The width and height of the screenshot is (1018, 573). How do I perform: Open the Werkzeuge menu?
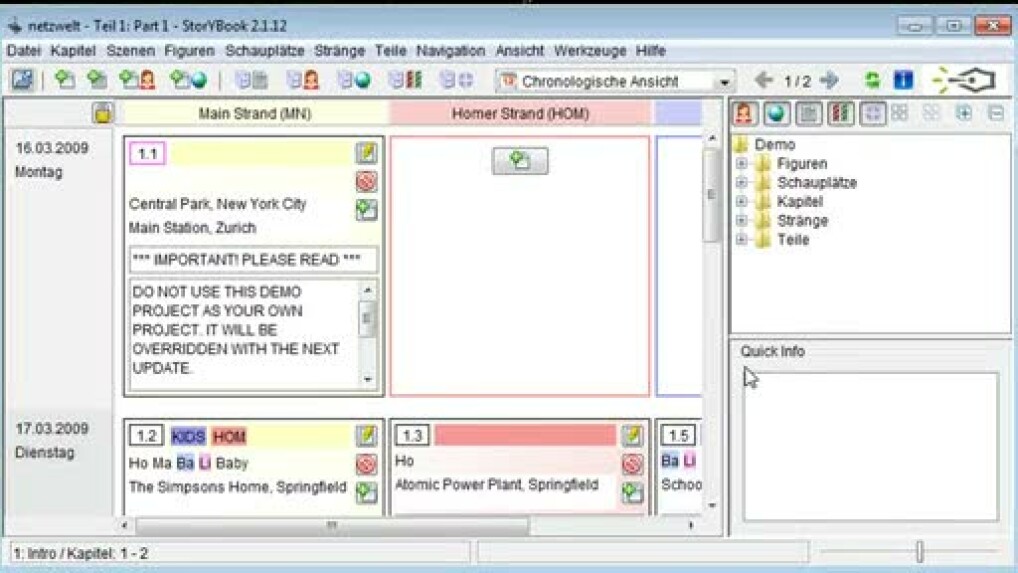[x=589, y=50]
